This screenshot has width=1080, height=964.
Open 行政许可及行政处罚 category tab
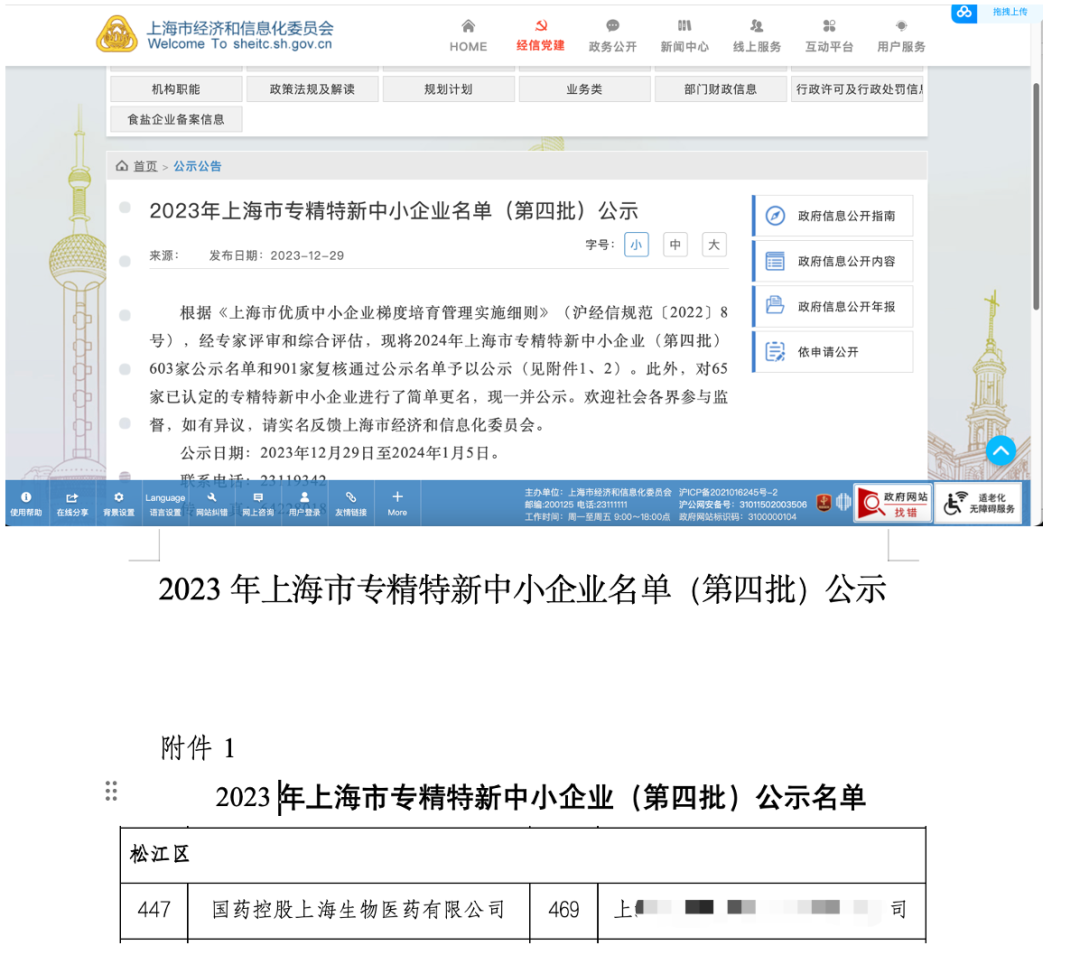[x=857, y=89]
